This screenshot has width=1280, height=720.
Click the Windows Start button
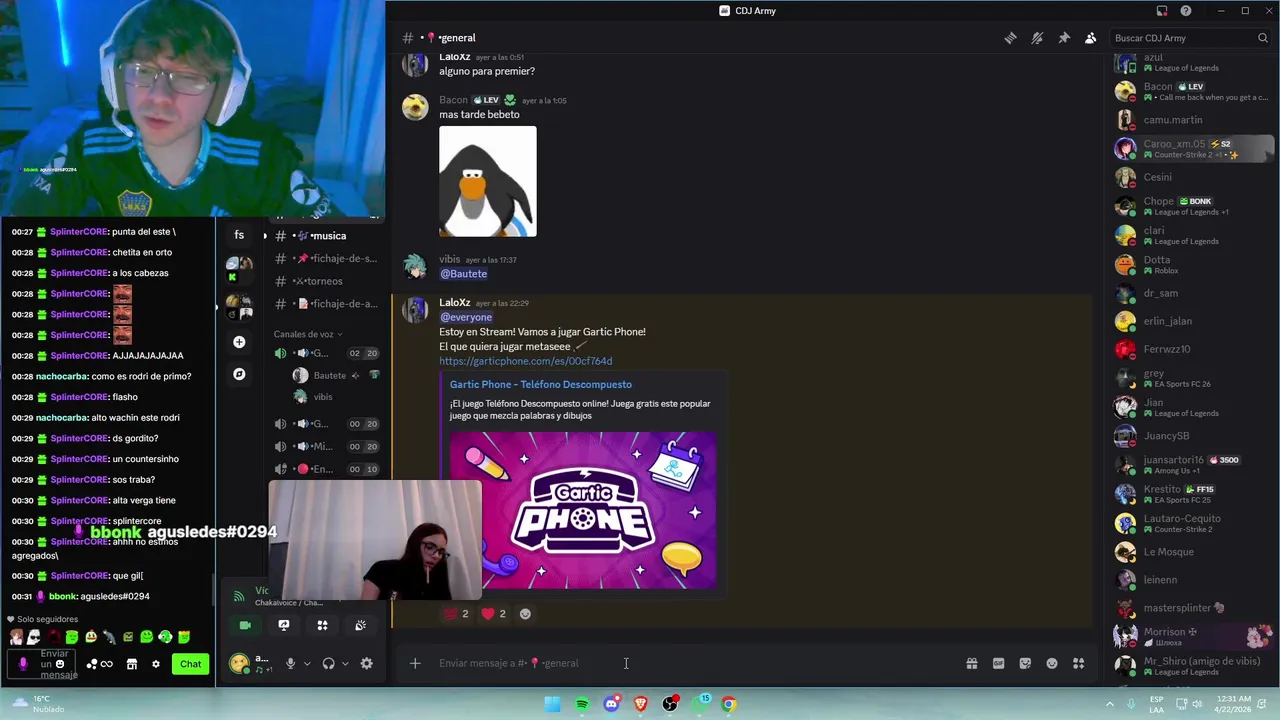tap(552, 704)
